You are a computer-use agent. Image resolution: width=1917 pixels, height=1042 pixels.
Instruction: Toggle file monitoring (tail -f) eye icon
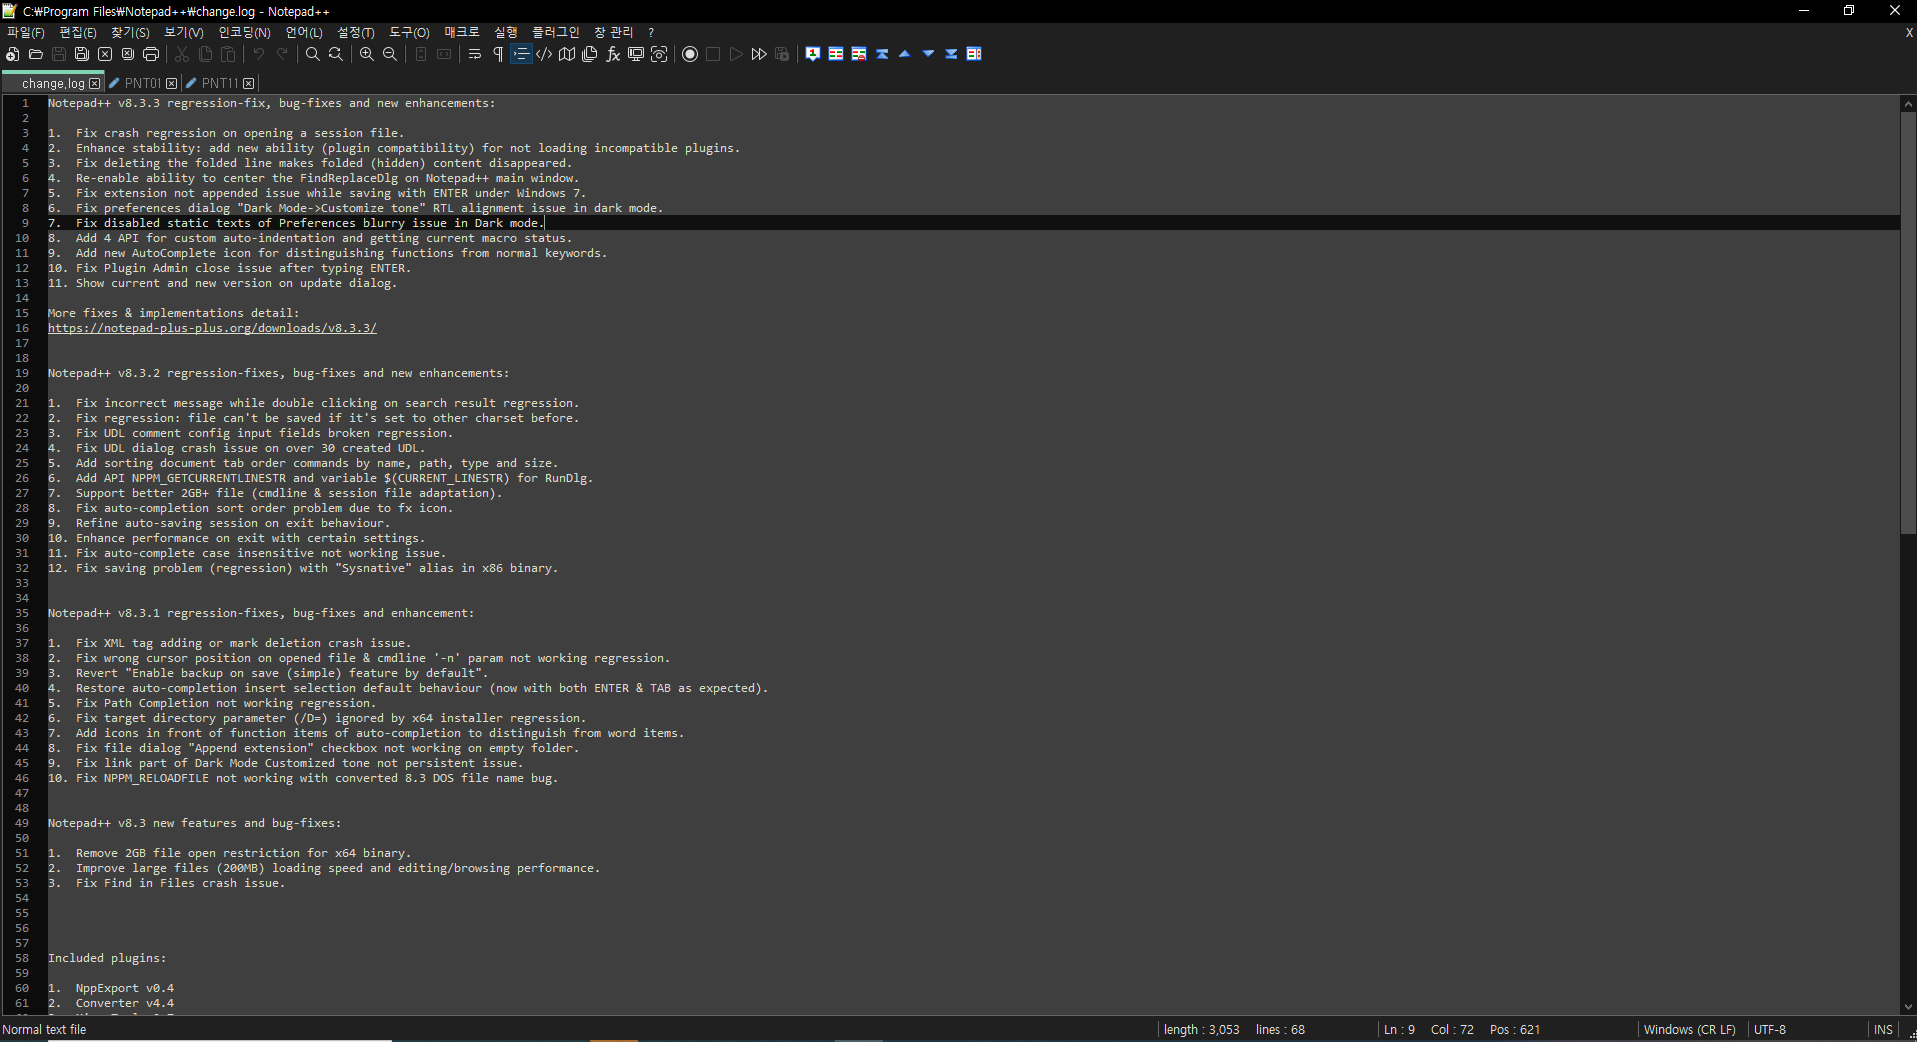click(659, 54)
